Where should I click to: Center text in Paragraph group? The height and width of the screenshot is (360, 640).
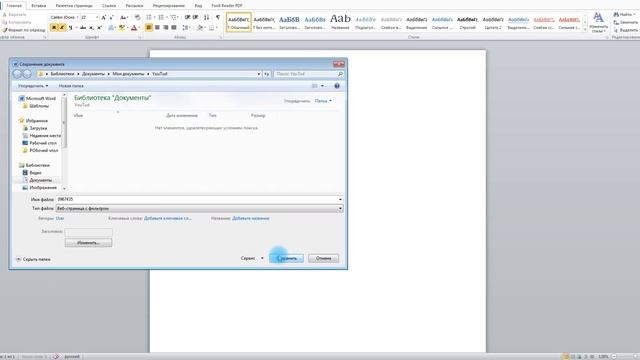tap(157, 27)
